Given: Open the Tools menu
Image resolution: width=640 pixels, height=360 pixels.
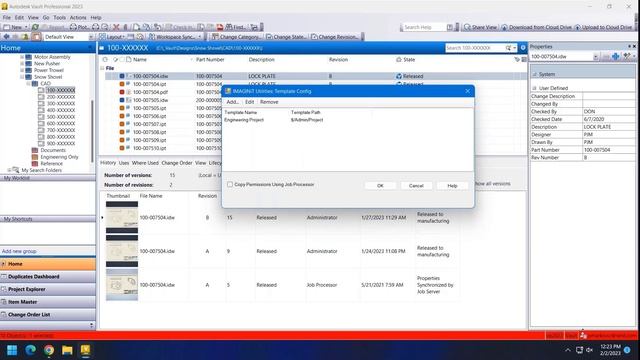Looking at the screenshot, I should point(59,18).
